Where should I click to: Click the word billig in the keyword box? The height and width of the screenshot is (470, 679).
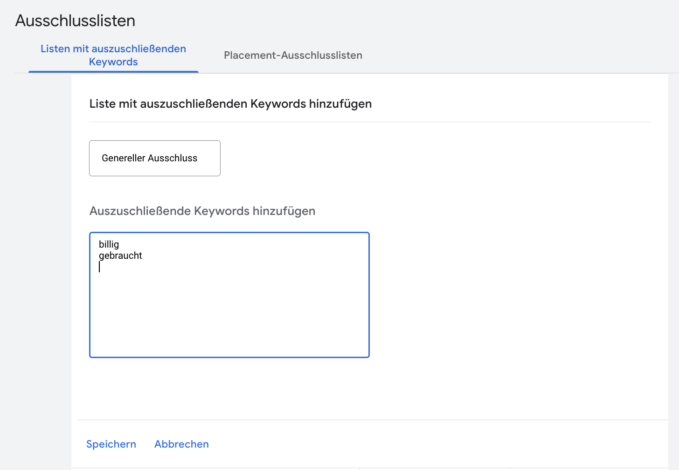(109, 244)
